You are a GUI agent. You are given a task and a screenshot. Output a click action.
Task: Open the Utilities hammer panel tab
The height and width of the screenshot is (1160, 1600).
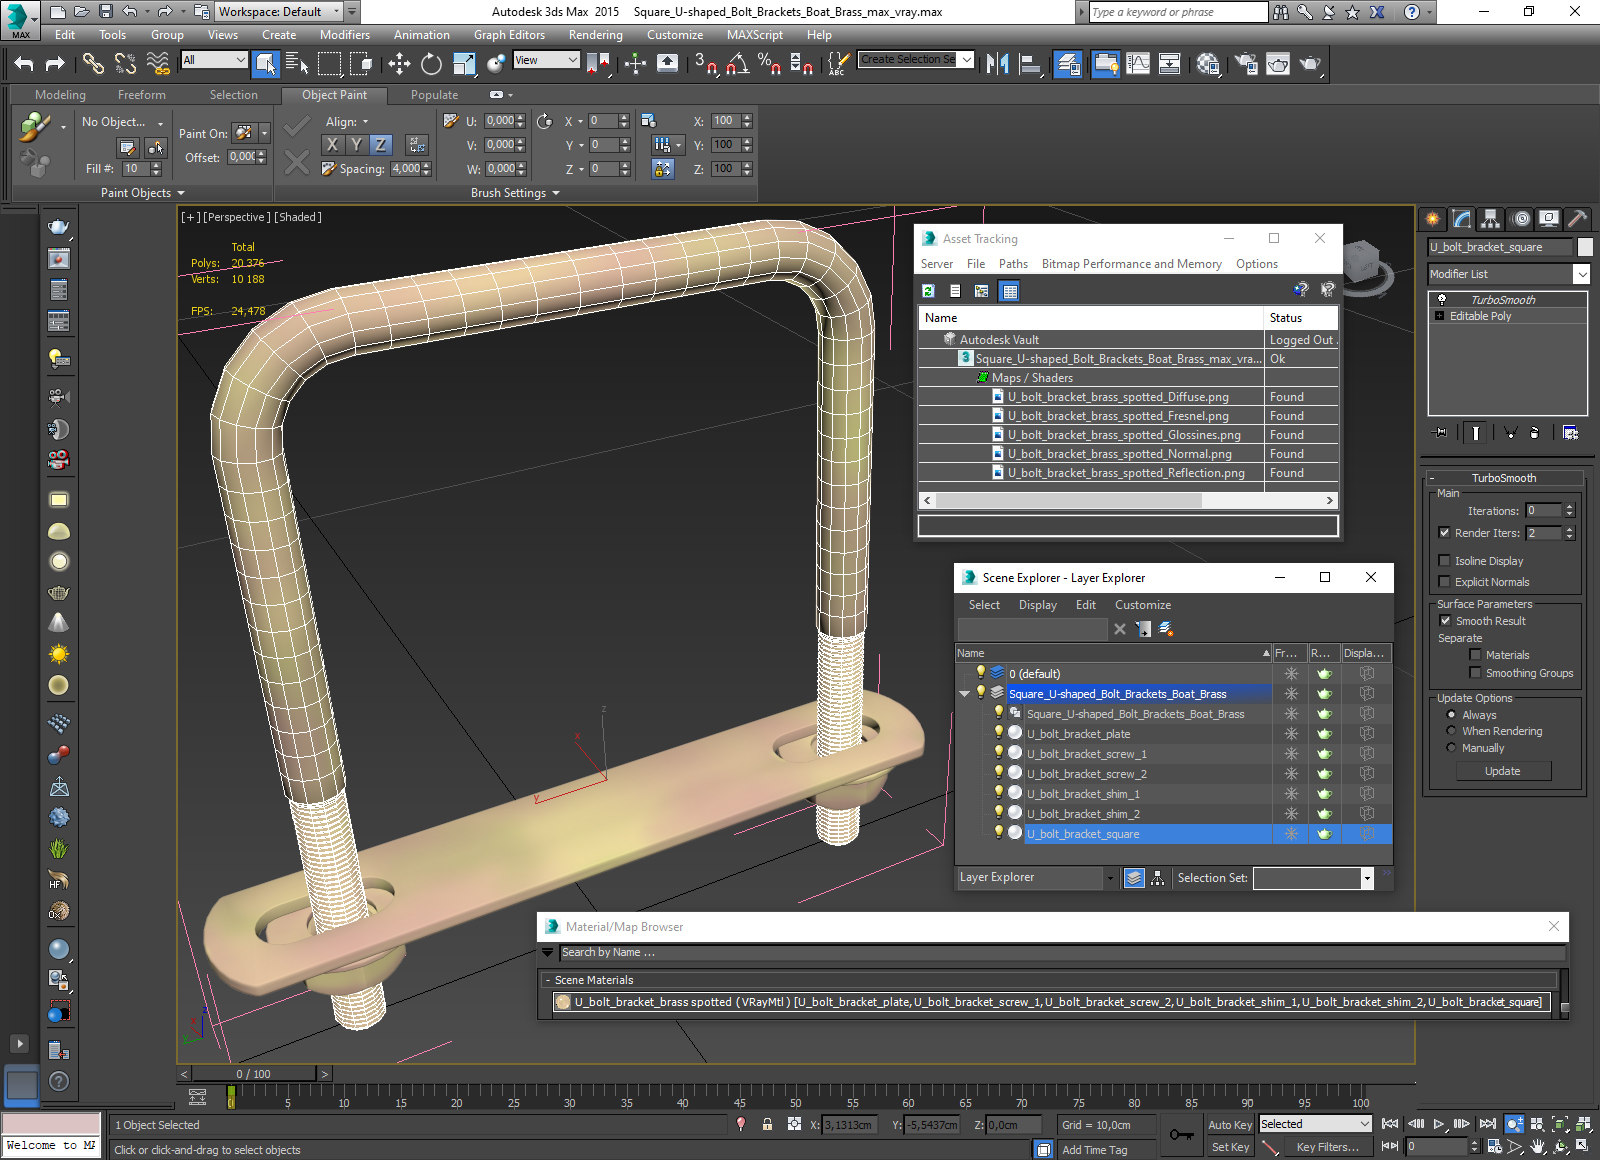click(1577, 218)
